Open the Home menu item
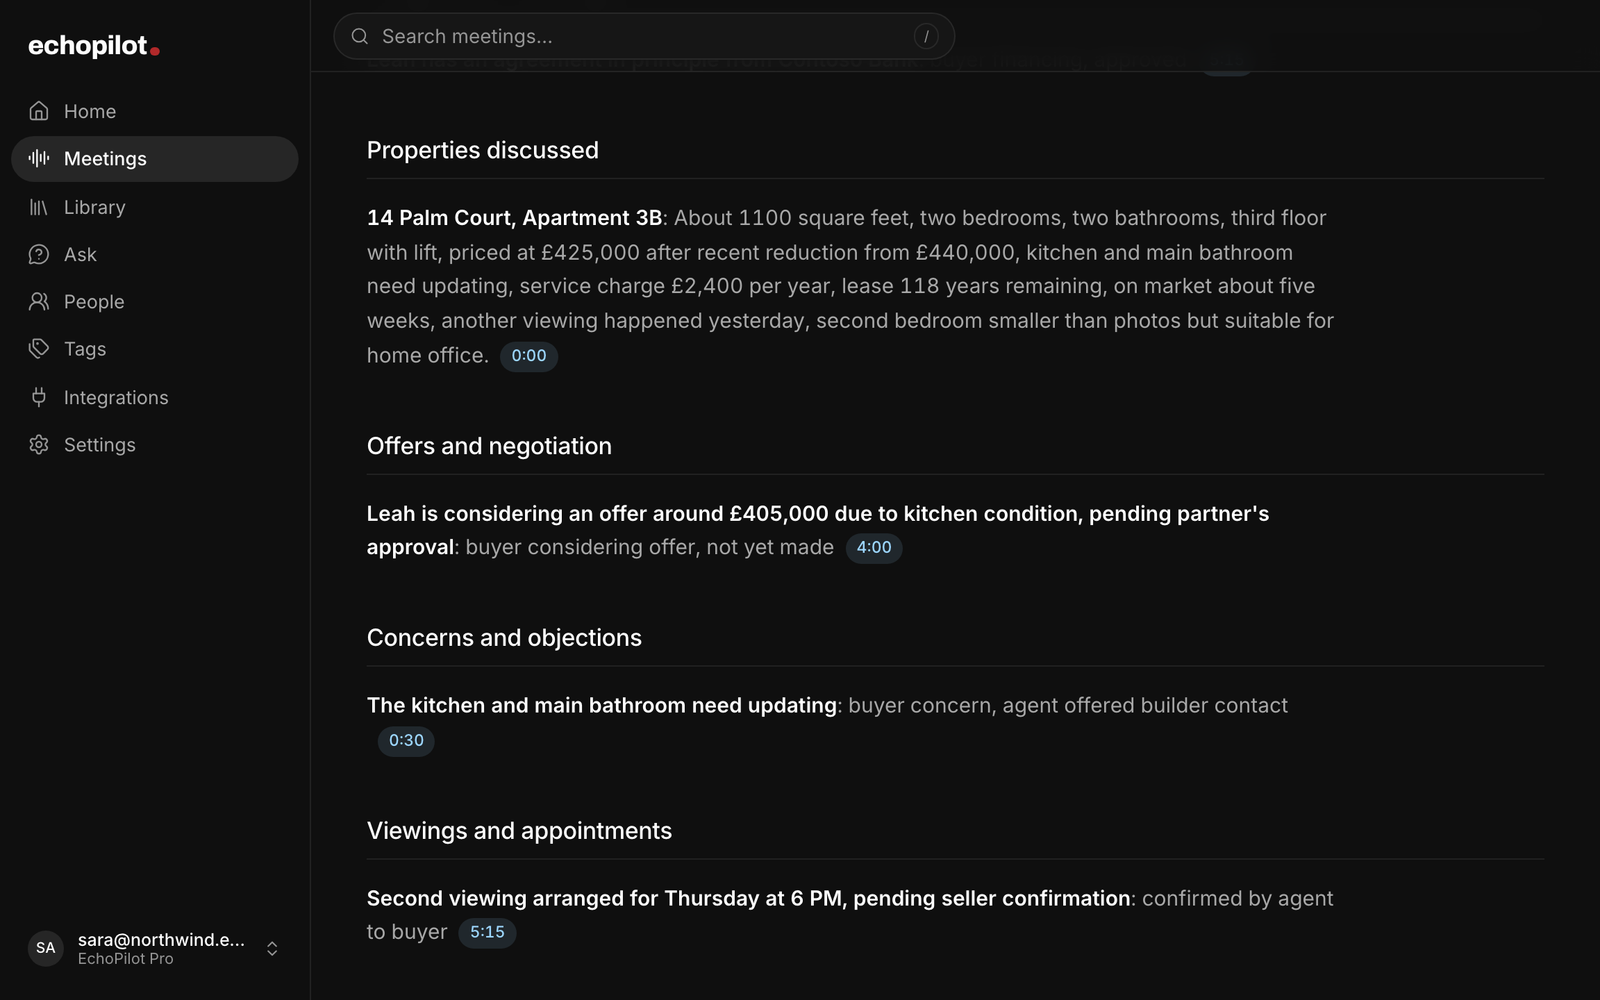 pyautogui.click(x=155, y=111)
